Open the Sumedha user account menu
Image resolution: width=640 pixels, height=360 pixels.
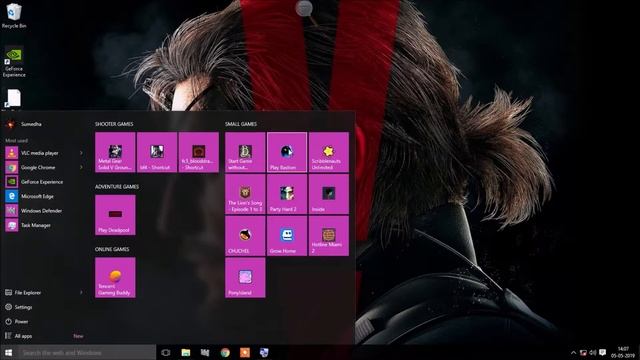(24, 124)
